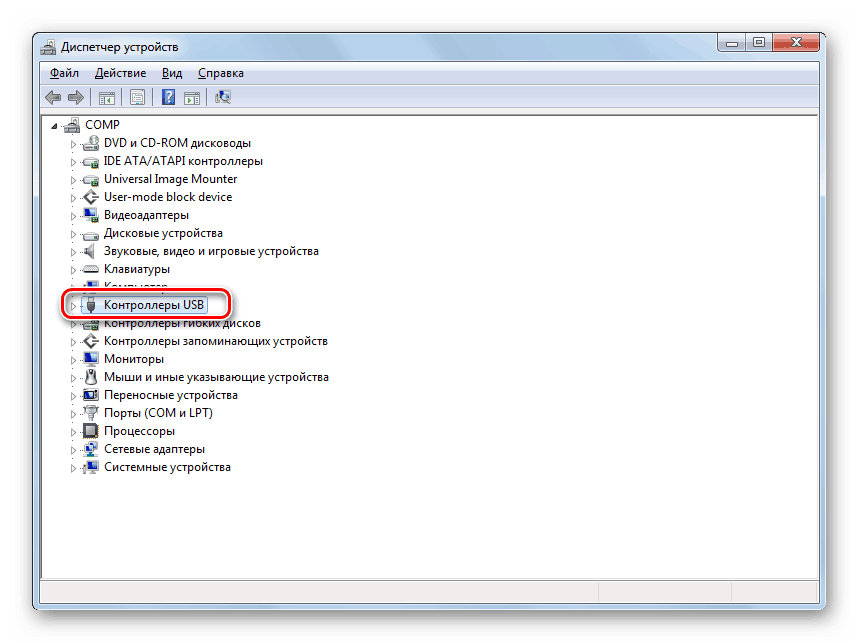The image size is (859, 643).
Task: Expand the Процессоры node arrow
Action: (x=73, y=432)
